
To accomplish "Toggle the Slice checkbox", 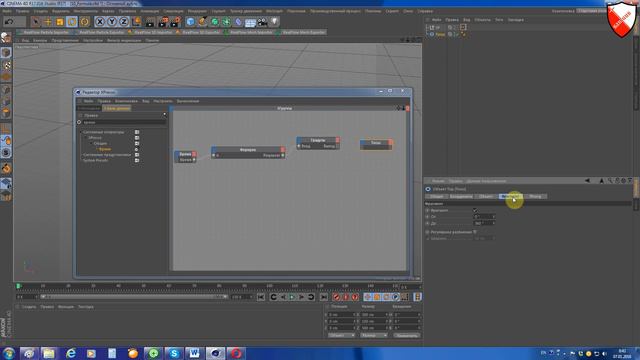I will point(475,210).
